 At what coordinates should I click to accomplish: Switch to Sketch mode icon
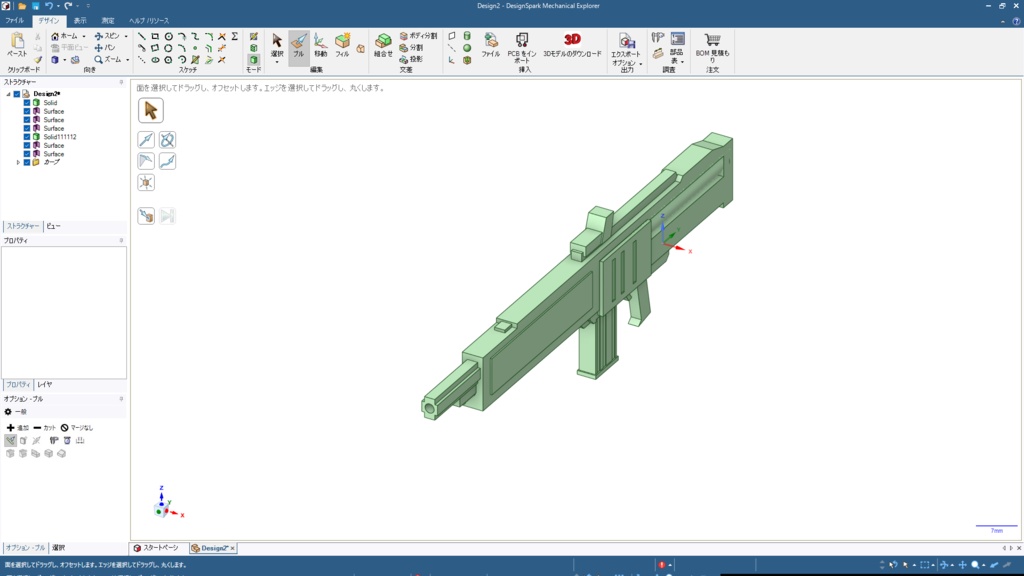[253, 37]
